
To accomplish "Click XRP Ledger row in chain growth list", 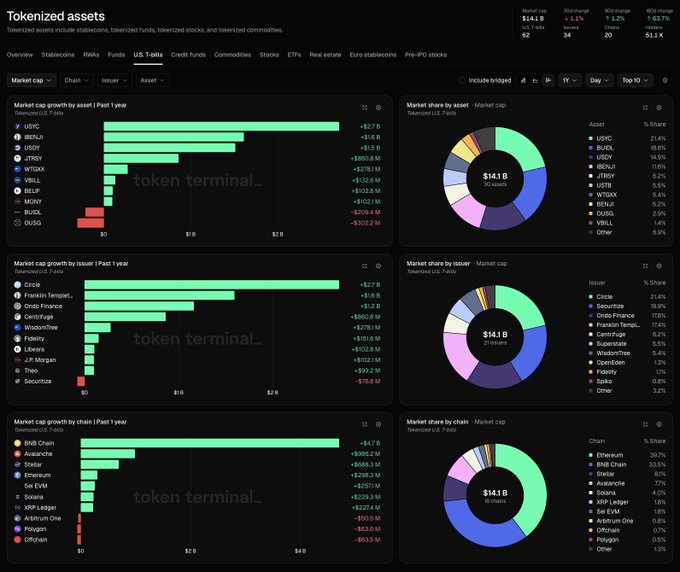I will (197, 507).
